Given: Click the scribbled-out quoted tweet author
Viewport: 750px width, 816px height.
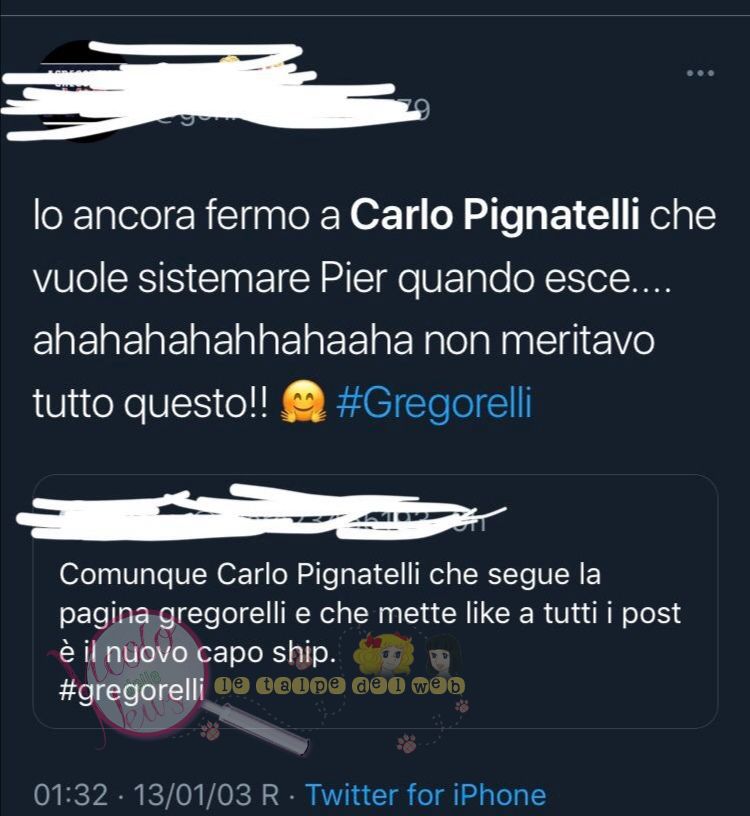Looking at the screenshot, I should tap(260, 513).
